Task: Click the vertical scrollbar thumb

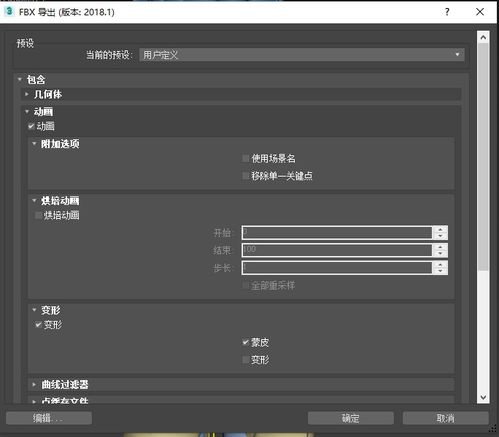Action: (483, 157)
